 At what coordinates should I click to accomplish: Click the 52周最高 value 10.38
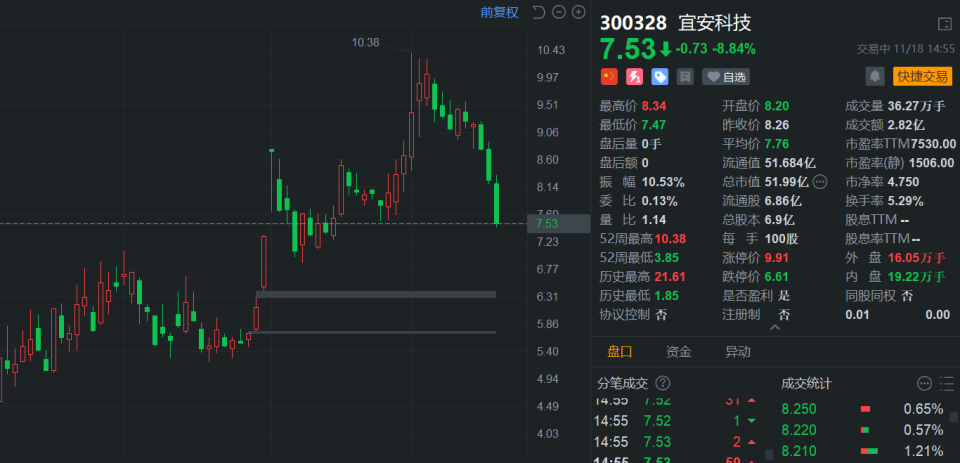670,239
